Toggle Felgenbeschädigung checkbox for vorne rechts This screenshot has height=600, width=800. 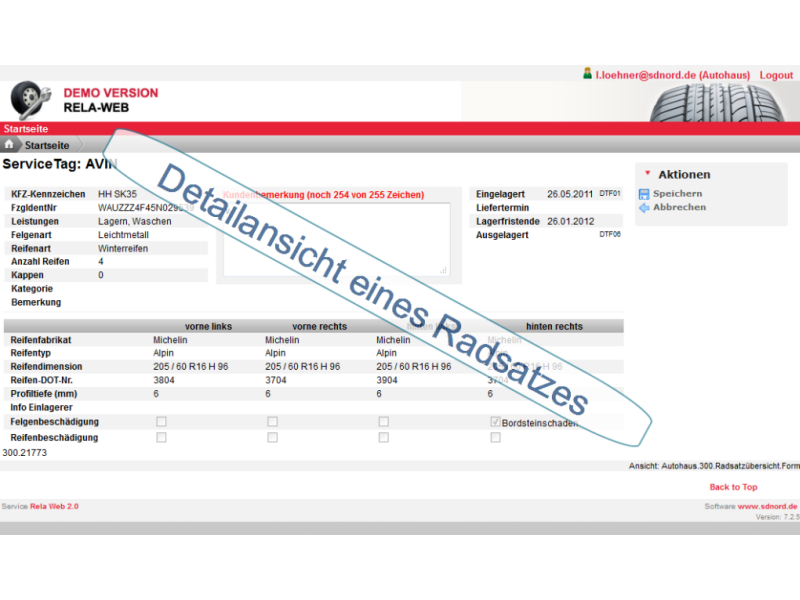pyautogui.click(x=272, y=422)
